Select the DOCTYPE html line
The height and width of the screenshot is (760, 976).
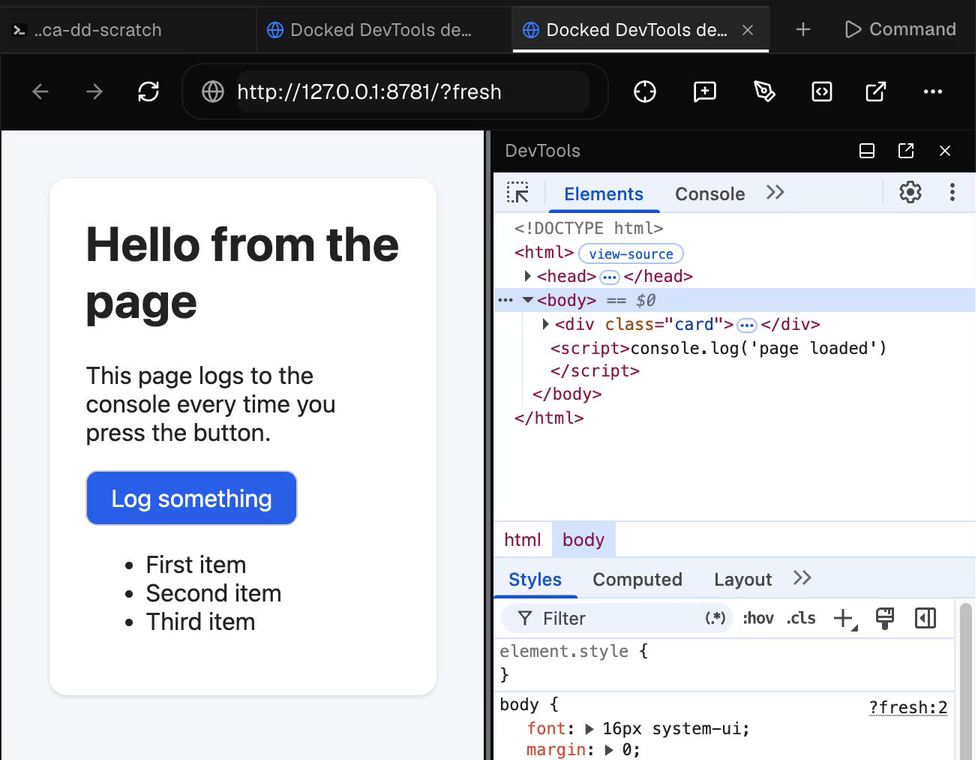589,228
